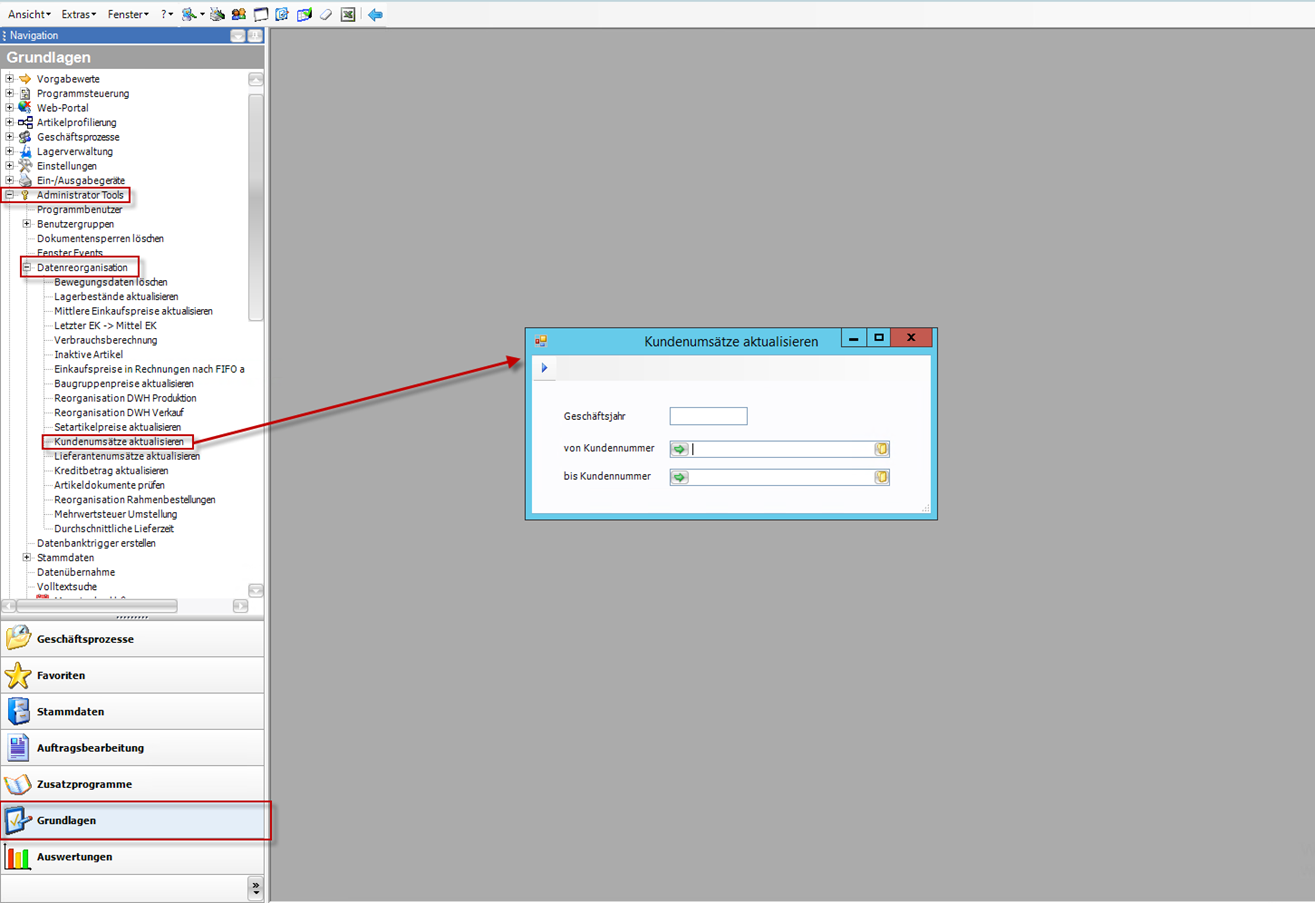This screenshot has height=903, width=1315.
Task: Click the Geschäftsjahr input field
Action: [708, 416]
